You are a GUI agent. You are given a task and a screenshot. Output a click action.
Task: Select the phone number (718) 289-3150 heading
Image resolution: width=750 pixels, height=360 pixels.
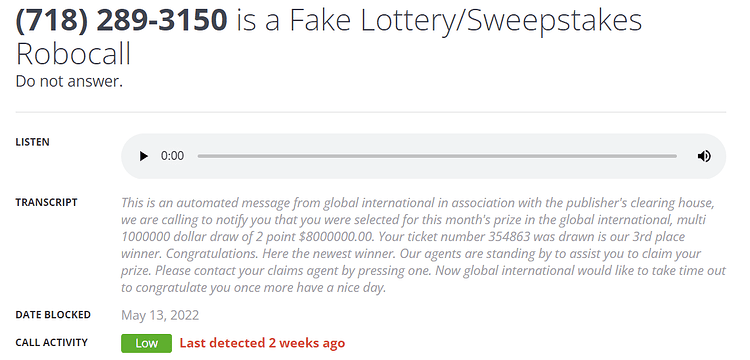click(121, 21)
